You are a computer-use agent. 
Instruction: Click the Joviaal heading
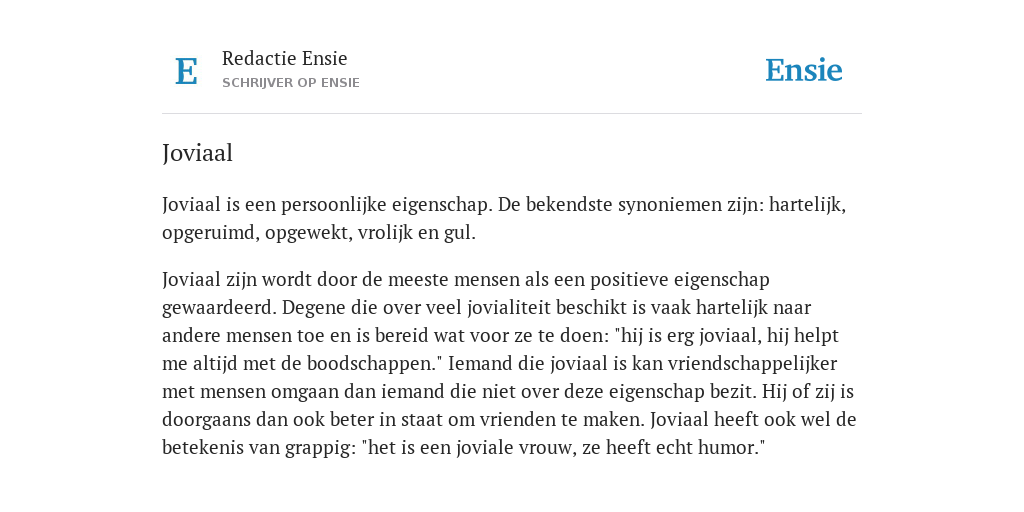tap(197, 153)
